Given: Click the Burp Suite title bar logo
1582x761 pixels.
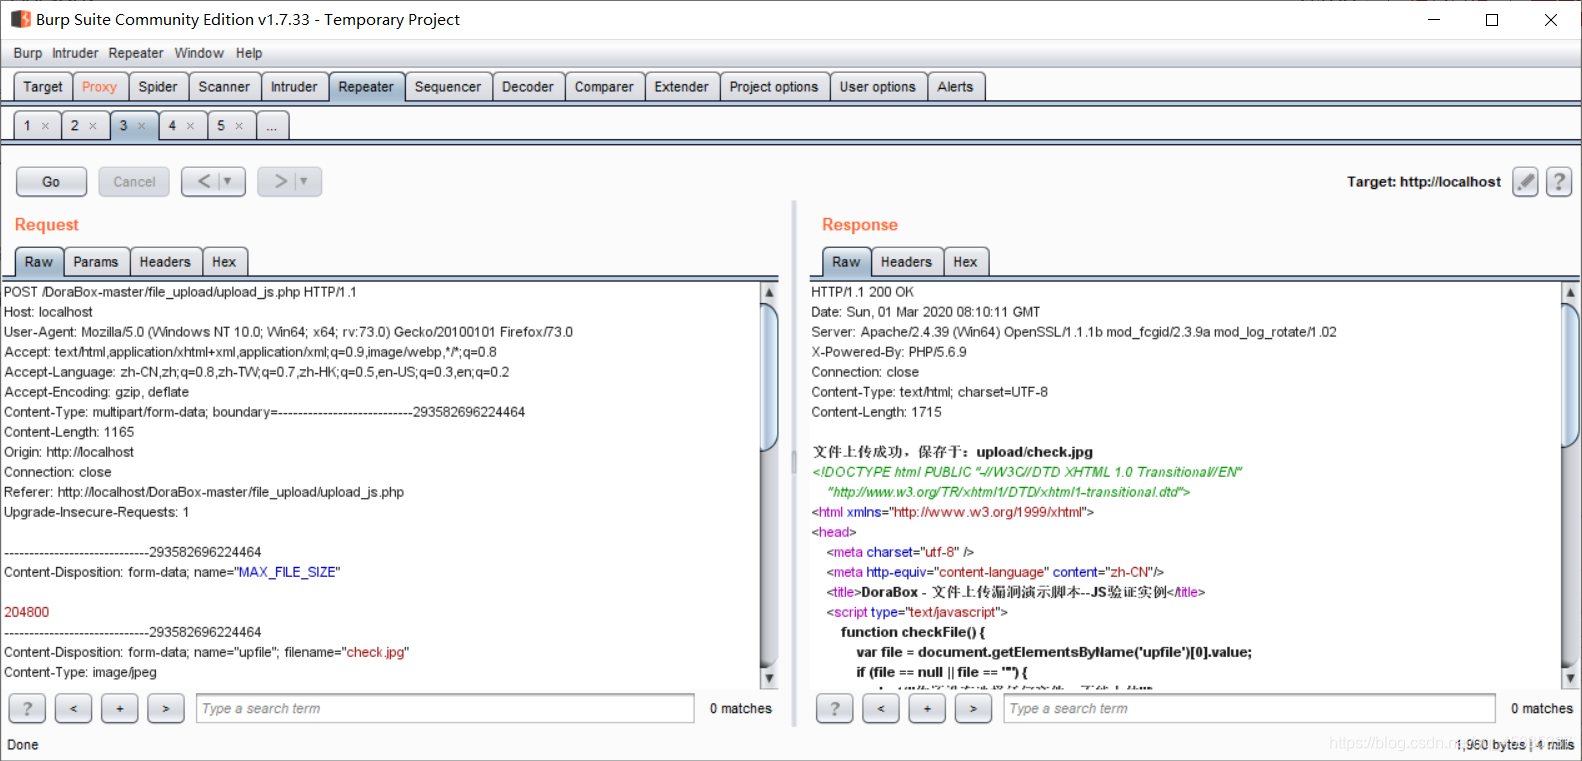Looking at the screenshot, I should [x=21, y=19].
